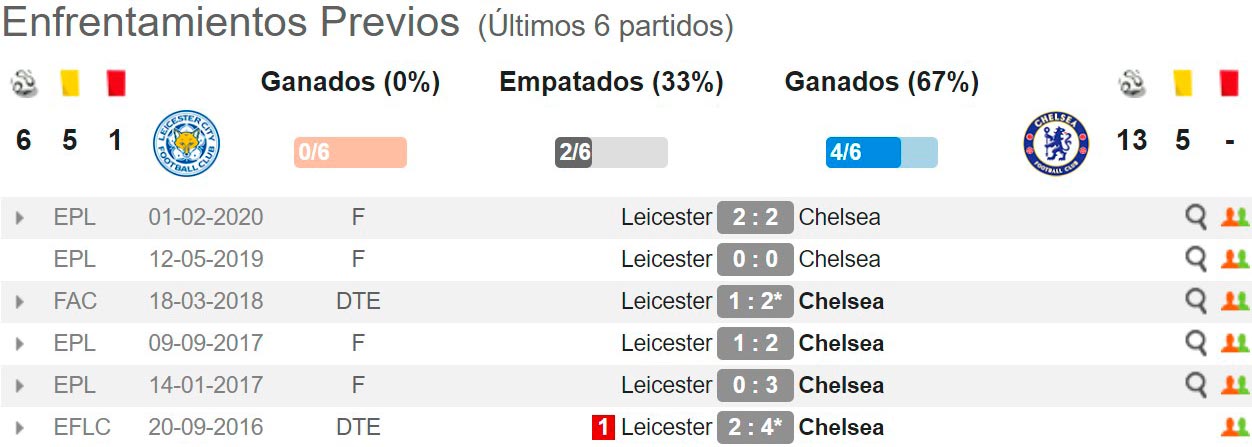Click the 2 : 2 score box
This screenshot has height=447, width=1252.
point(755,217)
